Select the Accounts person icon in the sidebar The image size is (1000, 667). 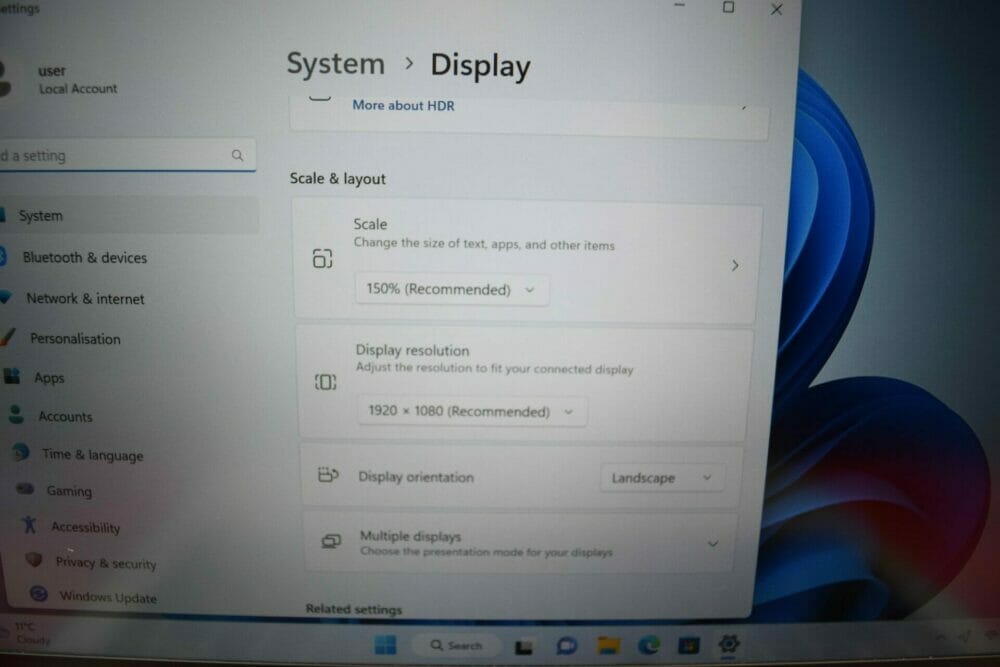pyautogui.click(x=17, y=414)
